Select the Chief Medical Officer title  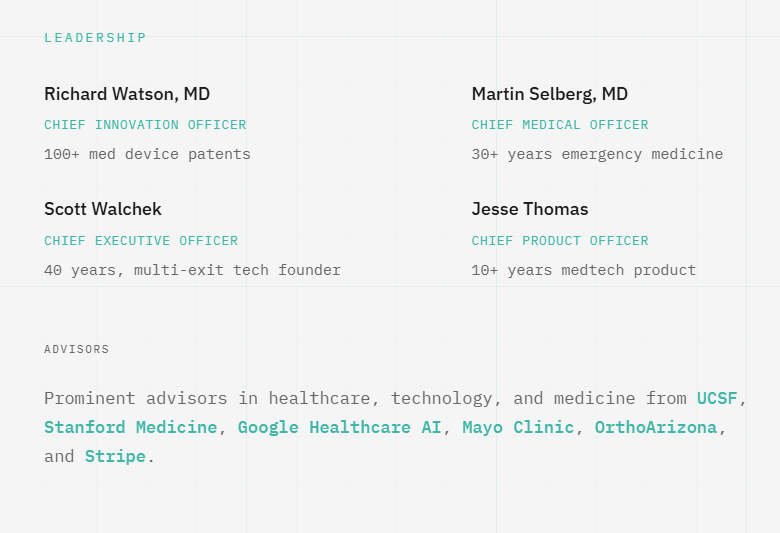[560, 125]
